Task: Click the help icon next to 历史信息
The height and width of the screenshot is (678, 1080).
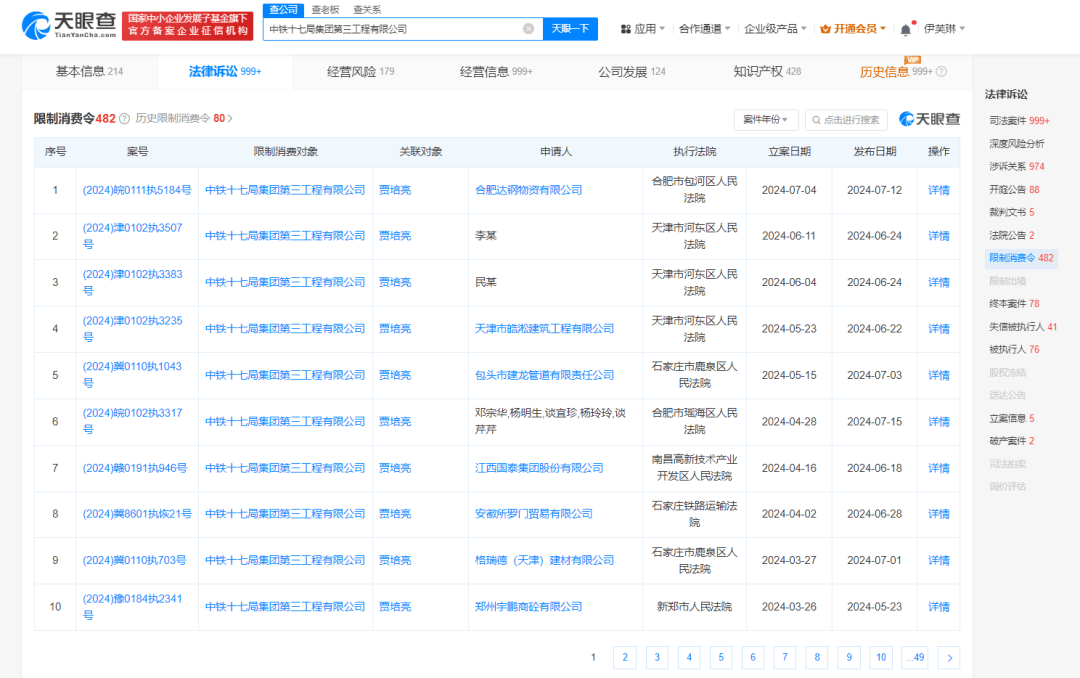Action: click(x=941, y=72)
